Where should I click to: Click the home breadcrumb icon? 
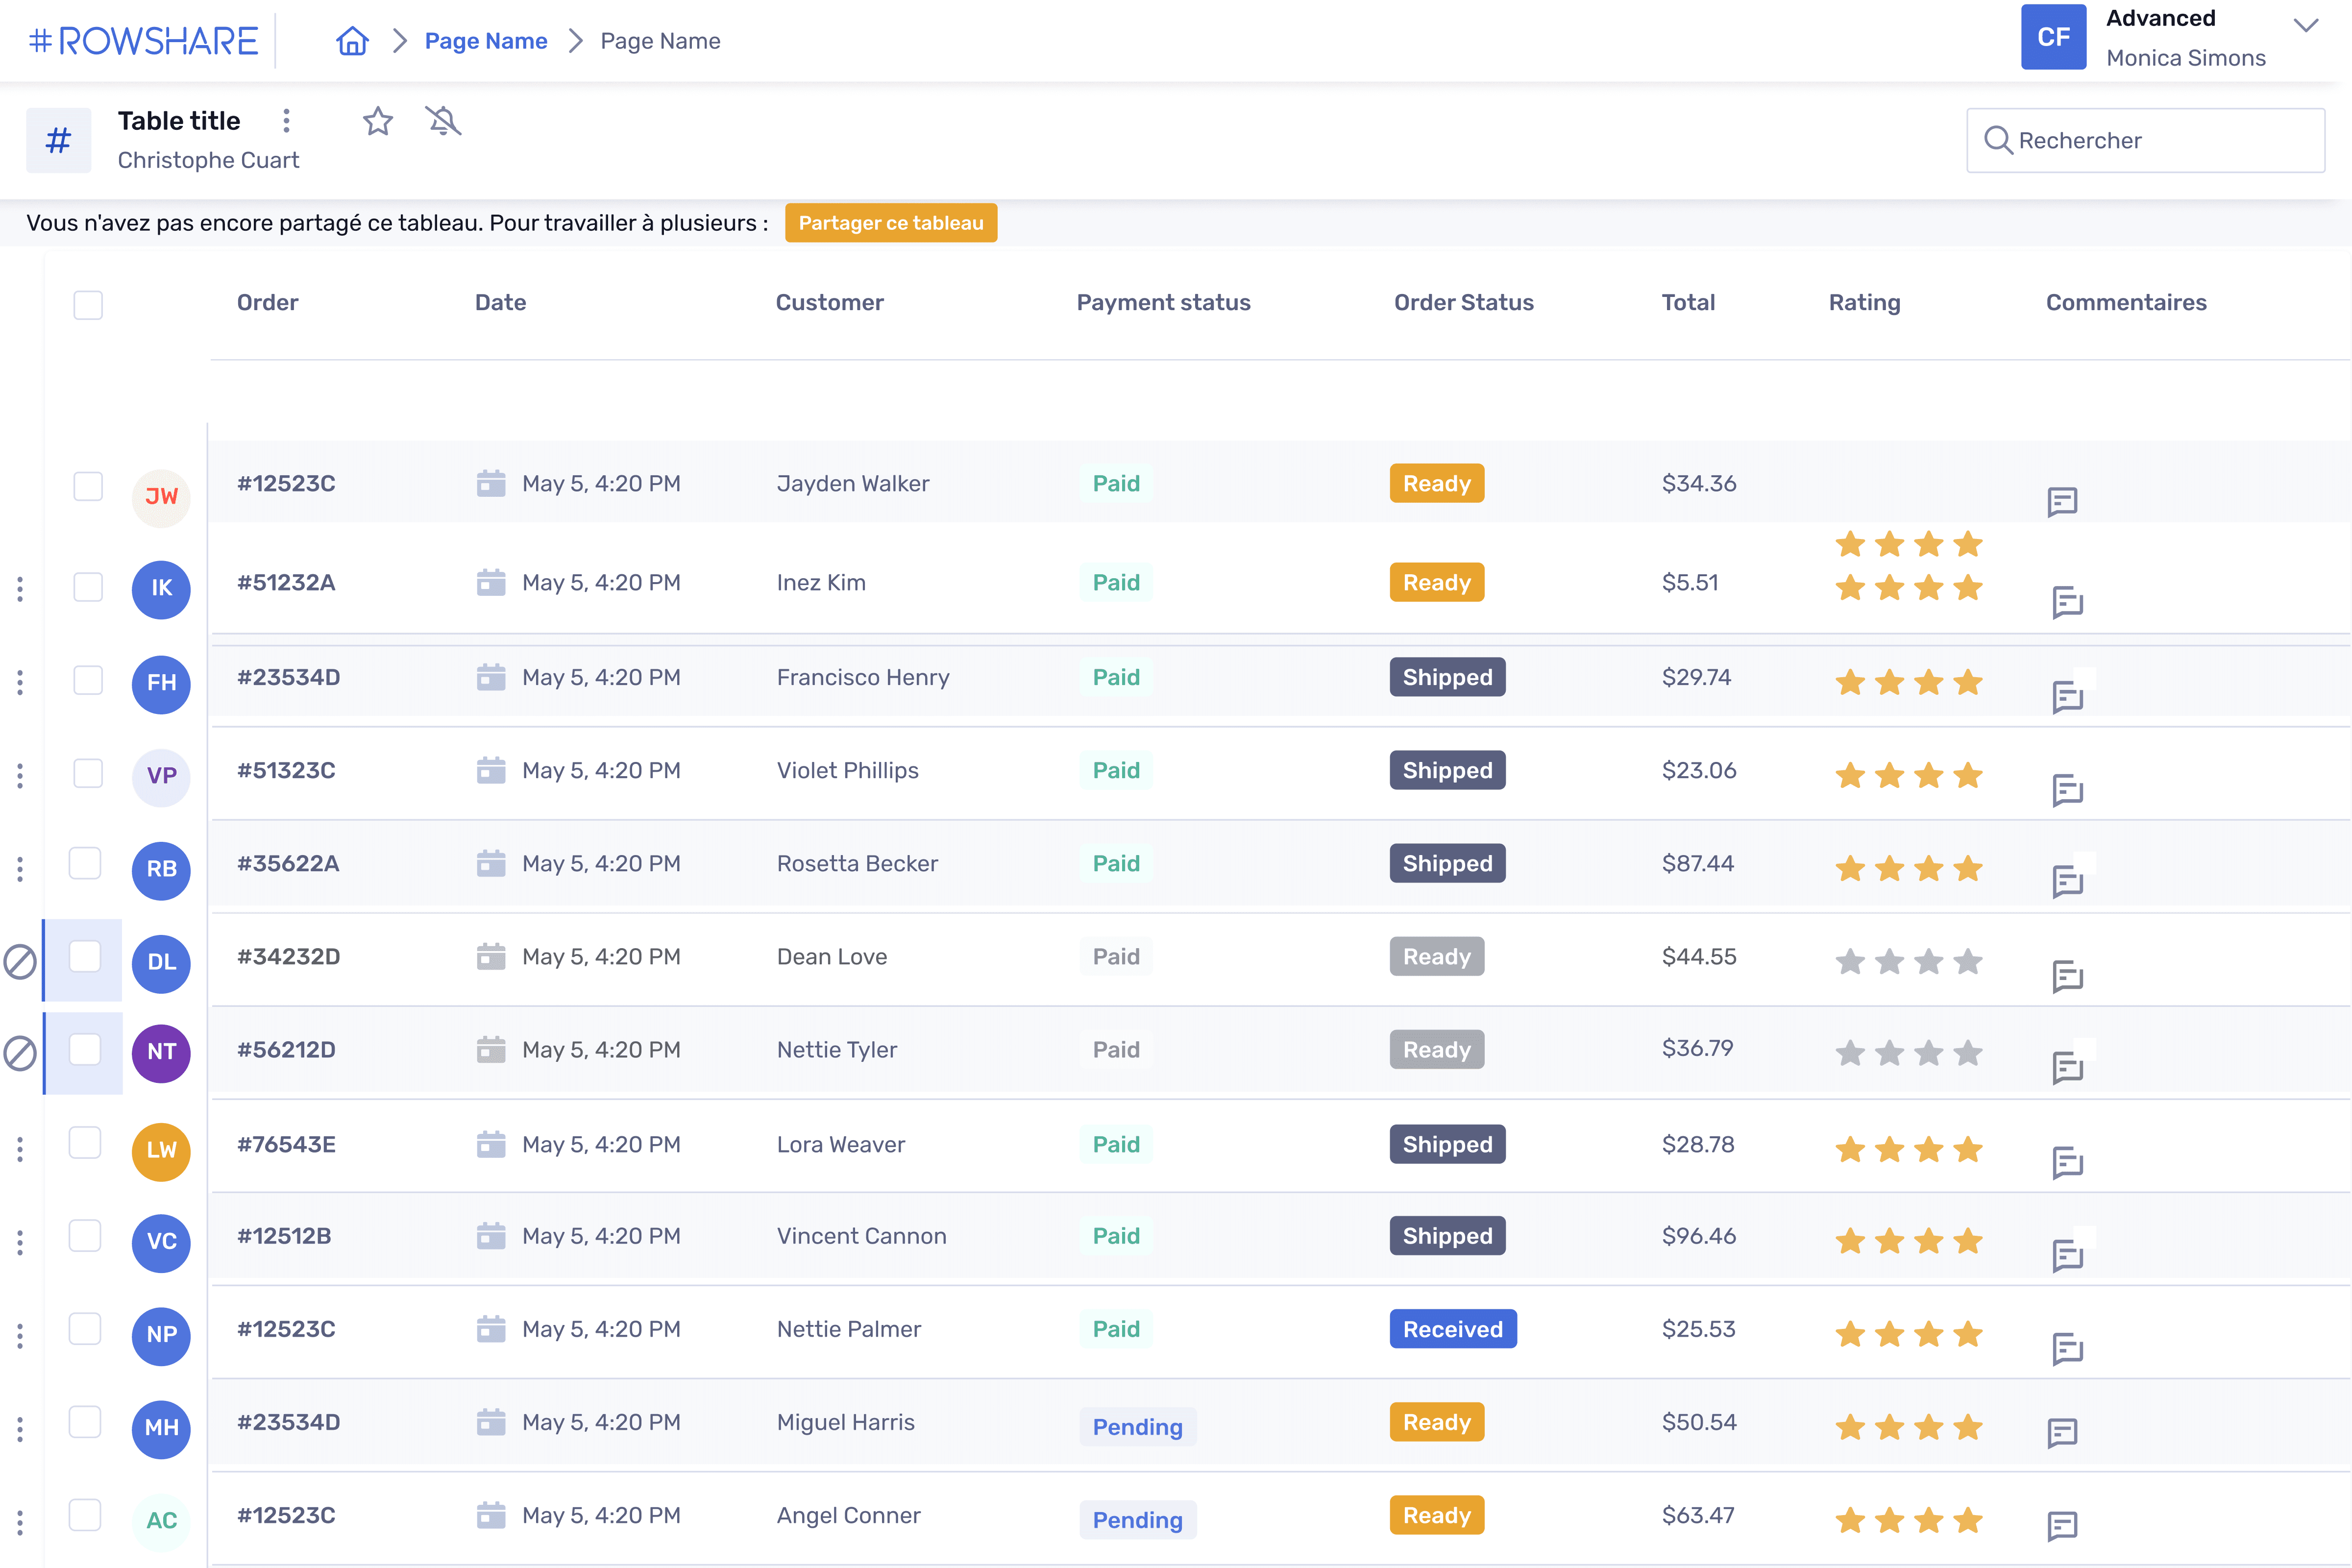tap(352, 41)
